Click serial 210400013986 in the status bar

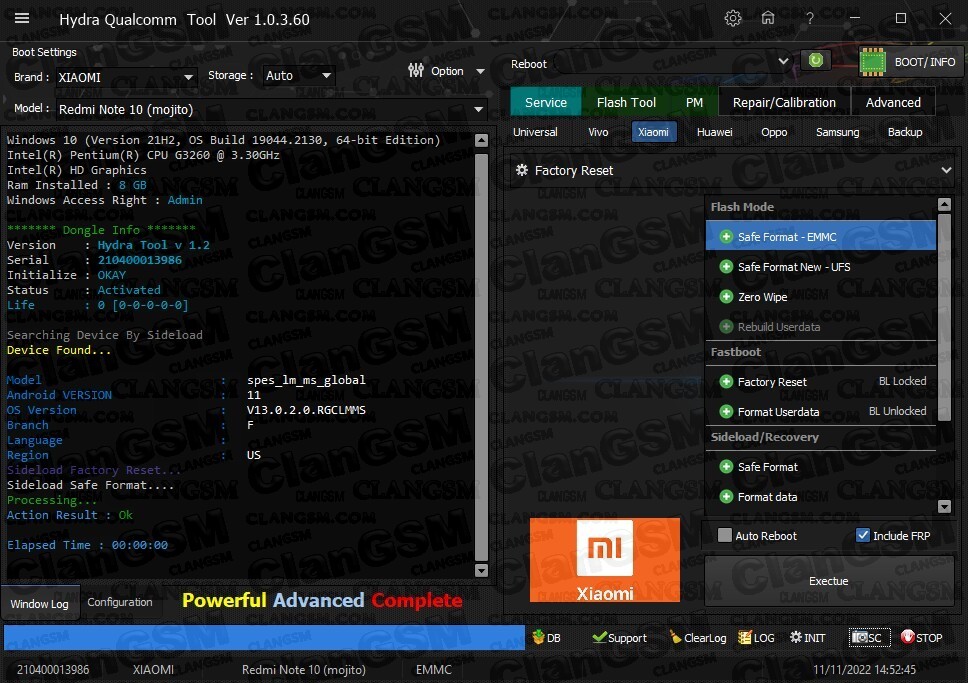[53, 669]
